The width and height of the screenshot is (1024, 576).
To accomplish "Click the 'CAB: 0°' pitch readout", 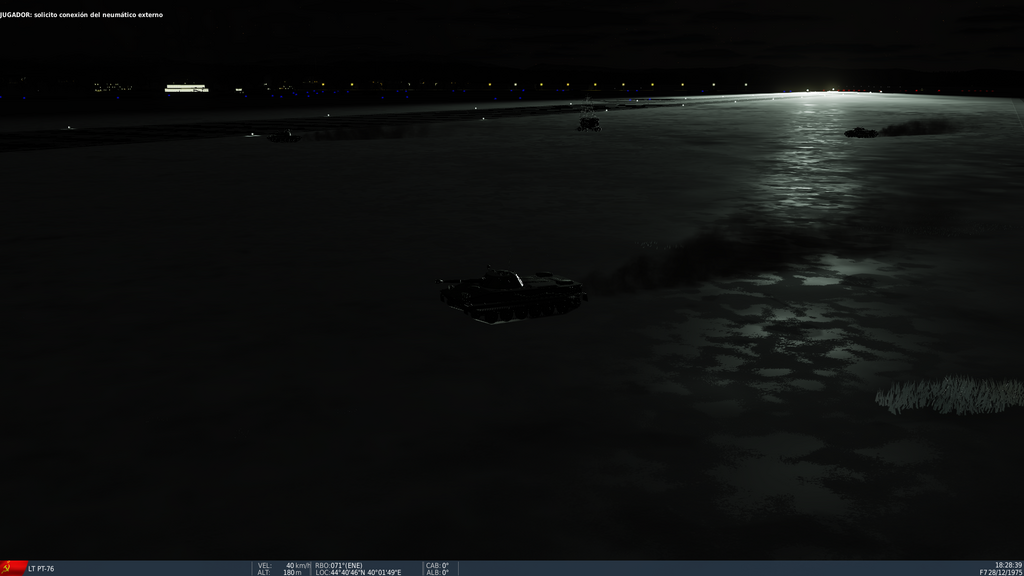I will [438, 566].
